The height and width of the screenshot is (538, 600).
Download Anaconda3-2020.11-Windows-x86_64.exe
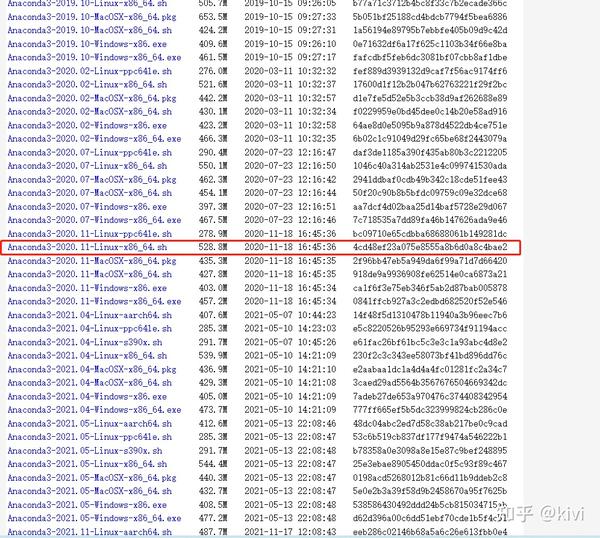tap(94, 302)
